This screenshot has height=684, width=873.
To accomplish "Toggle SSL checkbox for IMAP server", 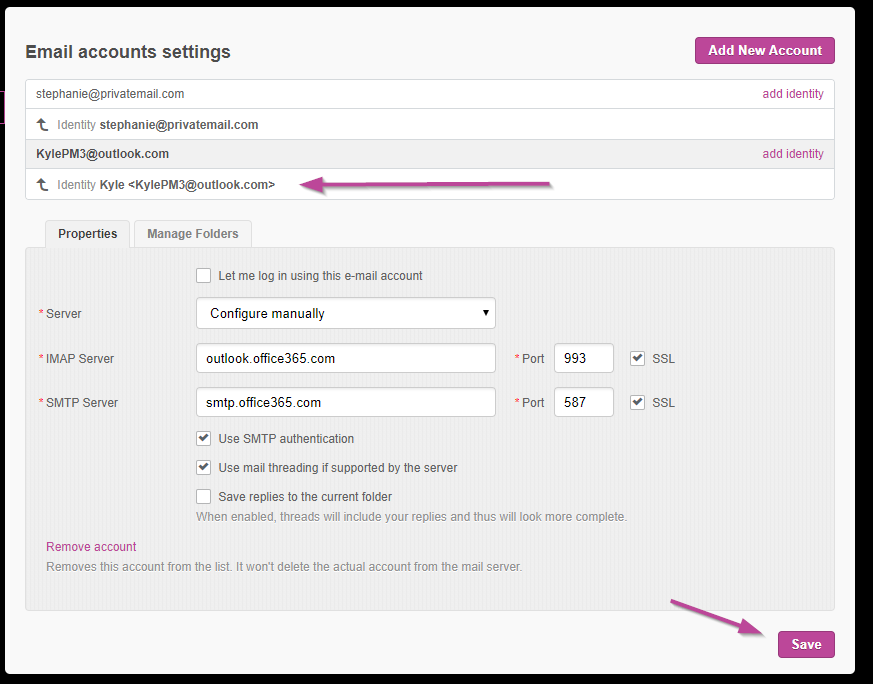I will click(637, 358).
